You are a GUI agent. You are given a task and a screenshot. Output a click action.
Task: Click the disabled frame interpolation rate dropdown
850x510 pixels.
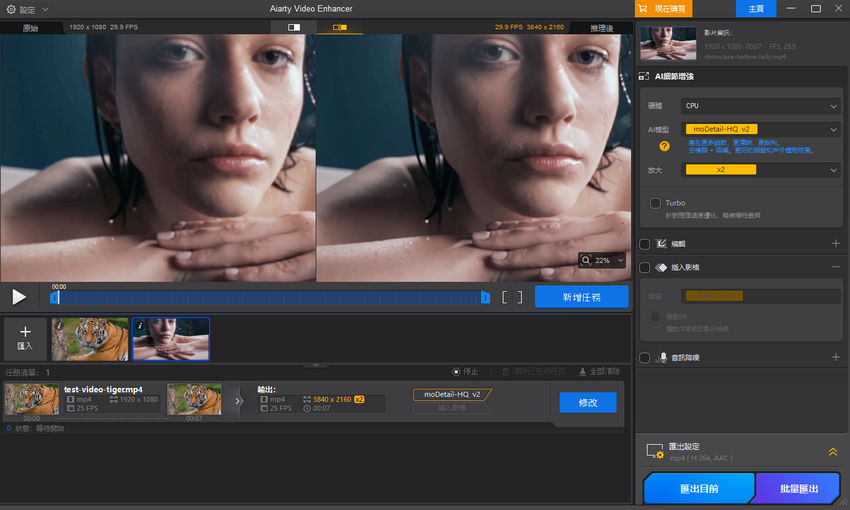point(760,296)
